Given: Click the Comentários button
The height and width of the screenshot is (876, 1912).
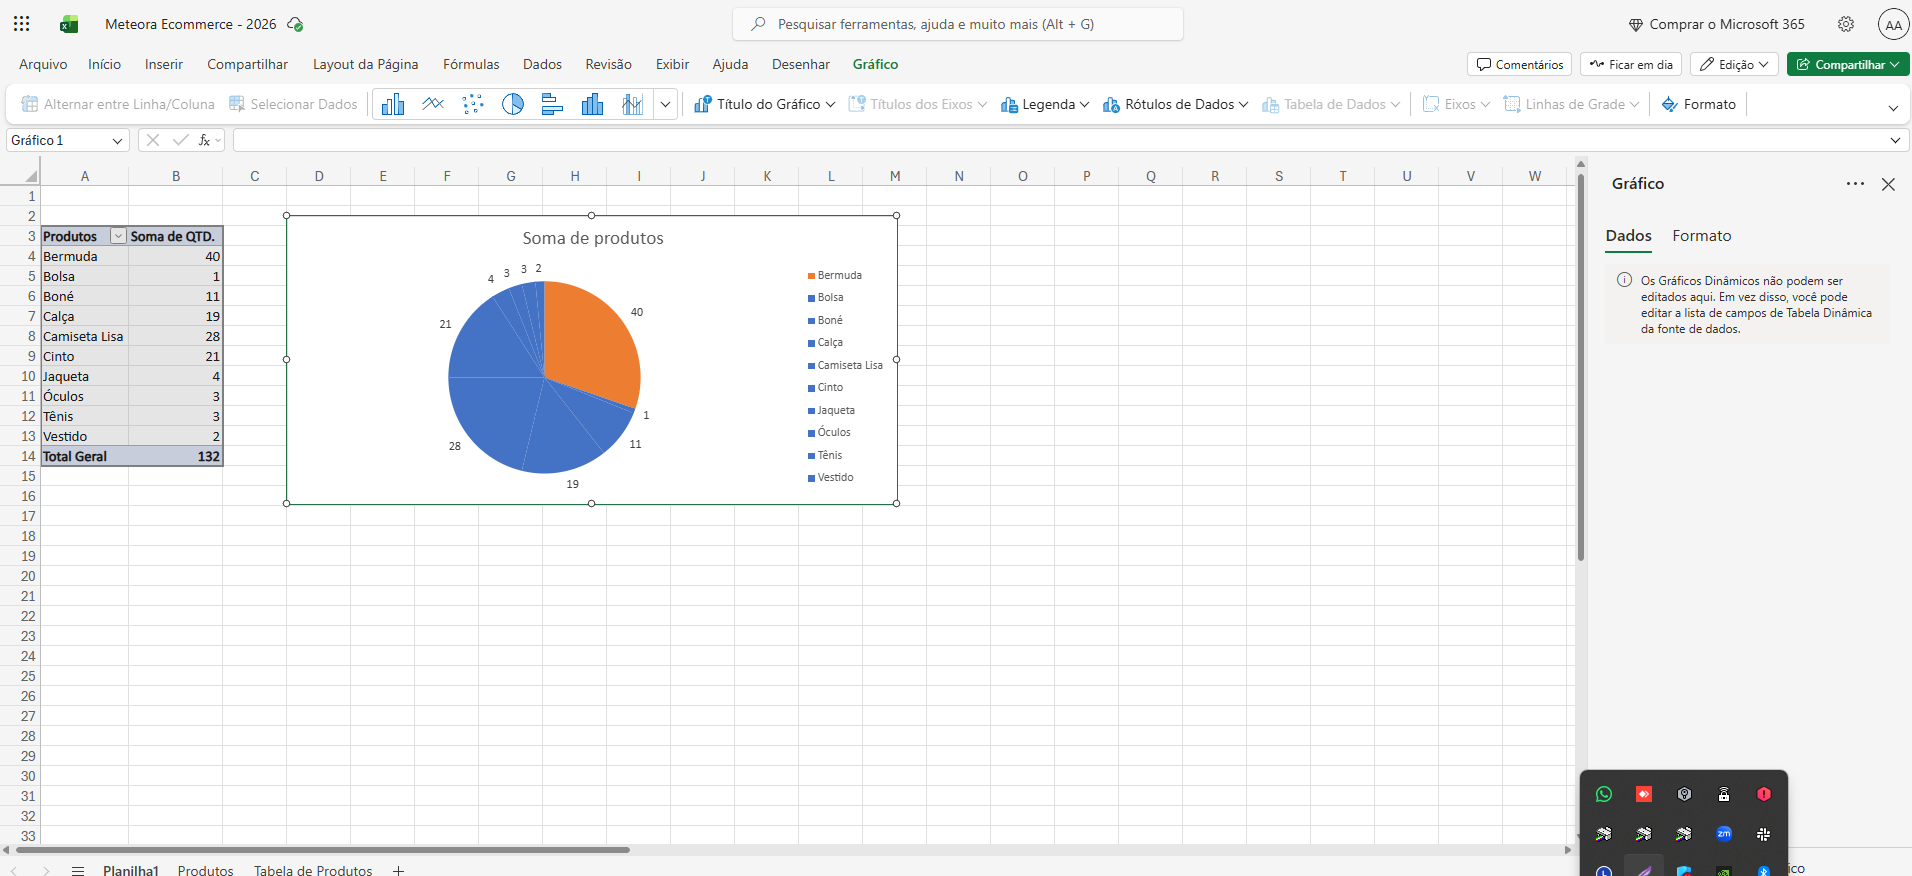Looking at the screenshot, I should point(1519,64).
